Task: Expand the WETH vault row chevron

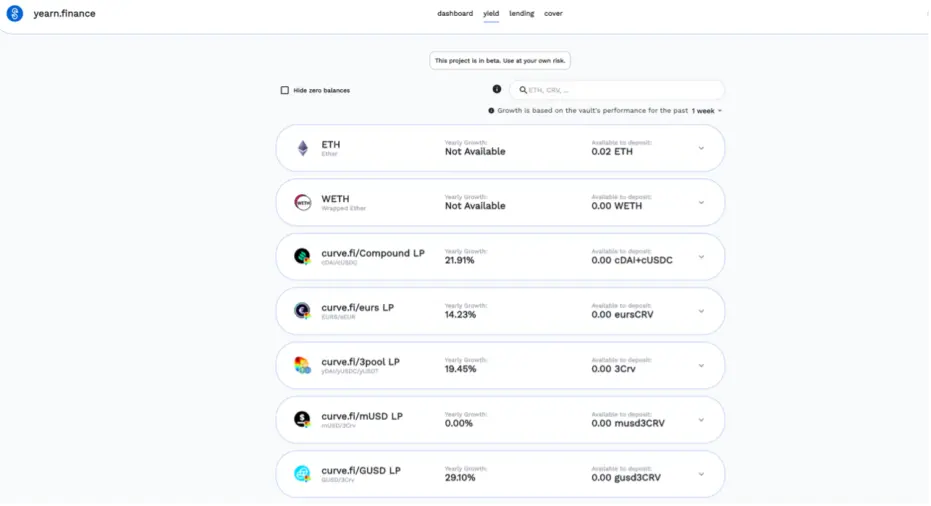Action: (701, 203)
